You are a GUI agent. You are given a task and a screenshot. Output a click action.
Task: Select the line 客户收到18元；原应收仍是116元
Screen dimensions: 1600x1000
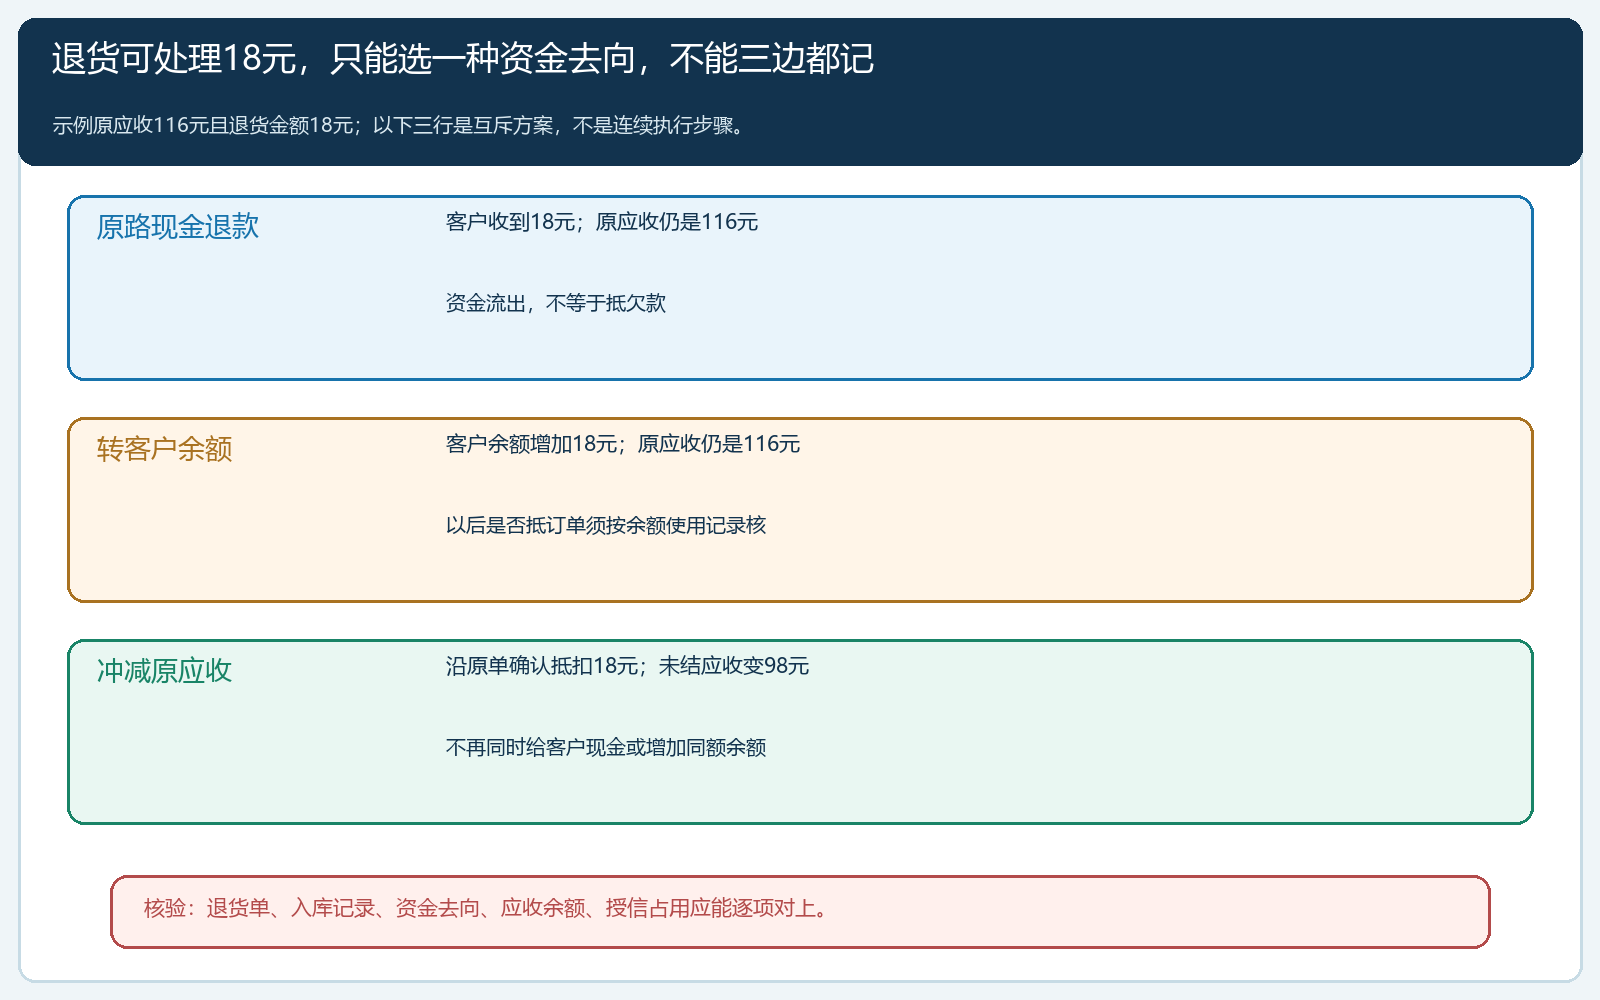pos(602,222)
